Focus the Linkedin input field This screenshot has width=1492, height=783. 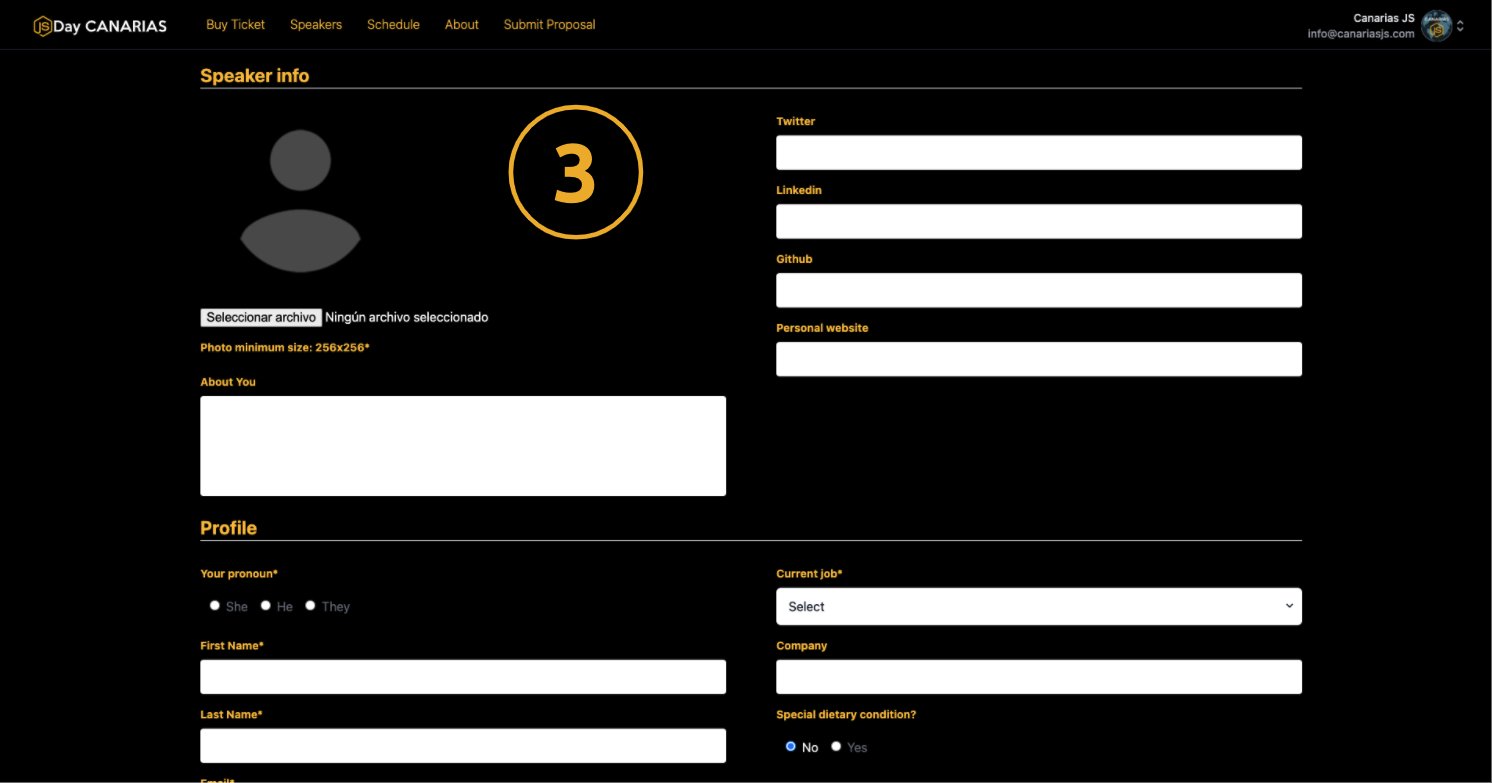point(1039,222)
